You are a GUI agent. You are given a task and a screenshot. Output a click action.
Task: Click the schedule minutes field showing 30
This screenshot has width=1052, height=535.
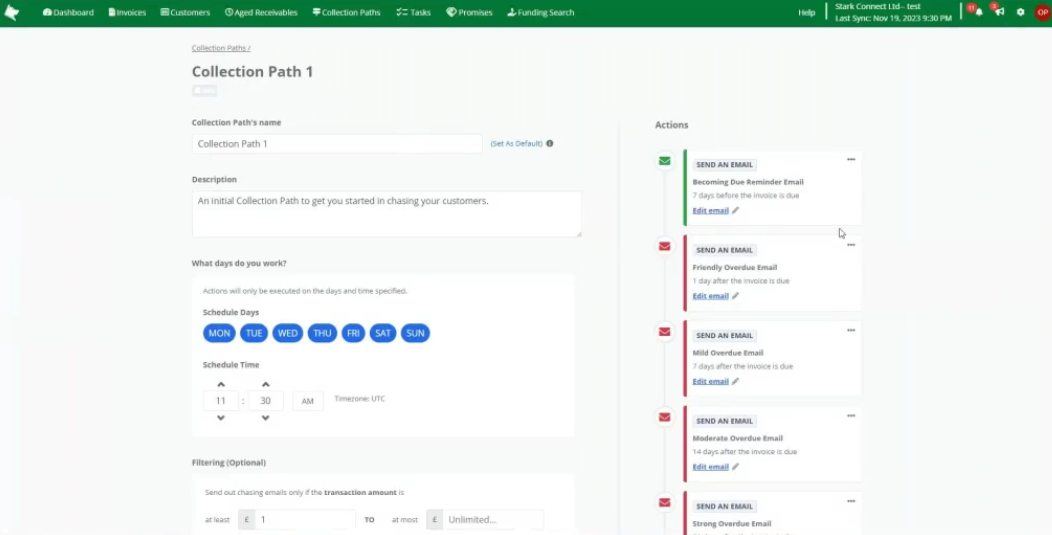[266, 401]
